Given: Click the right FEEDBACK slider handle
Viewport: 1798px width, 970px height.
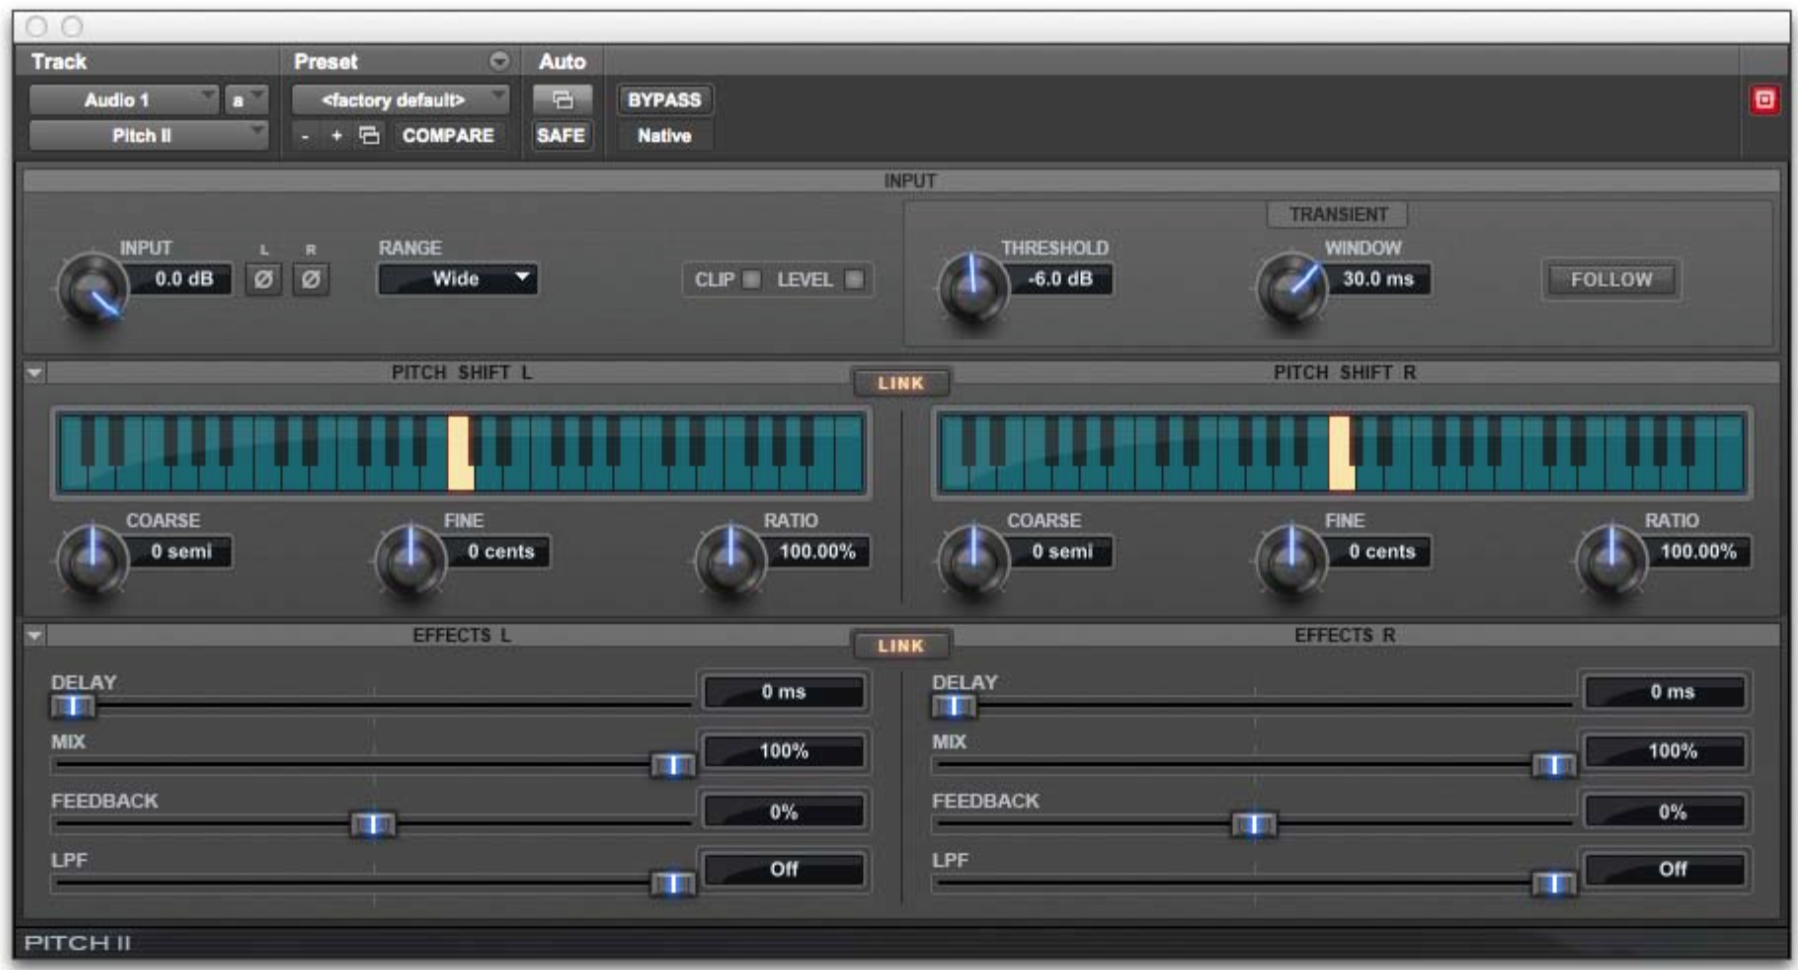Looking at the screenshot, I should click(x=1254, y=825).
